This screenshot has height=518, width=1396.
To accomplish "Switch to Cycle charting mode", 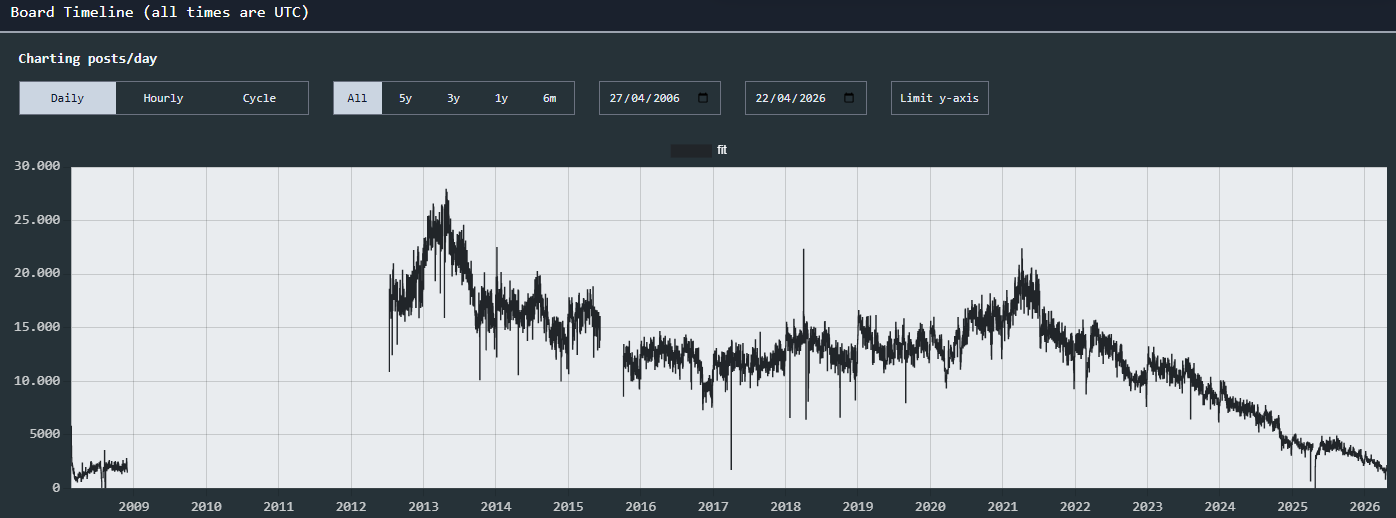I will [259, 98].
